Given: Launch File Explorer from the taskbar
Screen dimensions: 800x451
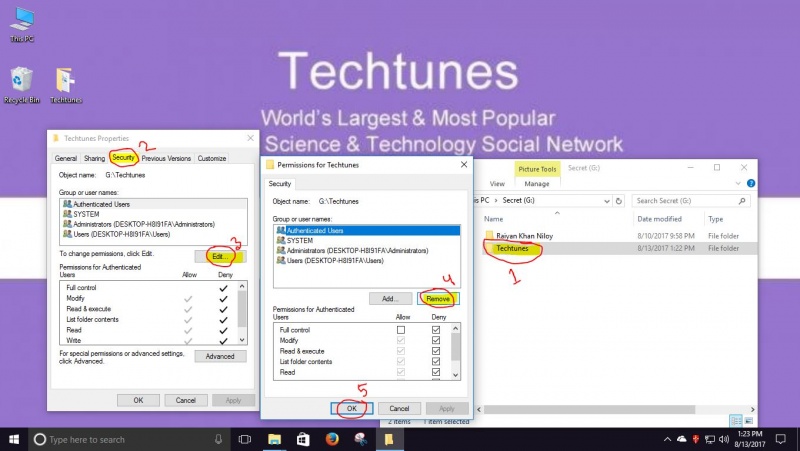Looking at the screenshot, I should pyautogui.click(x=274, y=439).
